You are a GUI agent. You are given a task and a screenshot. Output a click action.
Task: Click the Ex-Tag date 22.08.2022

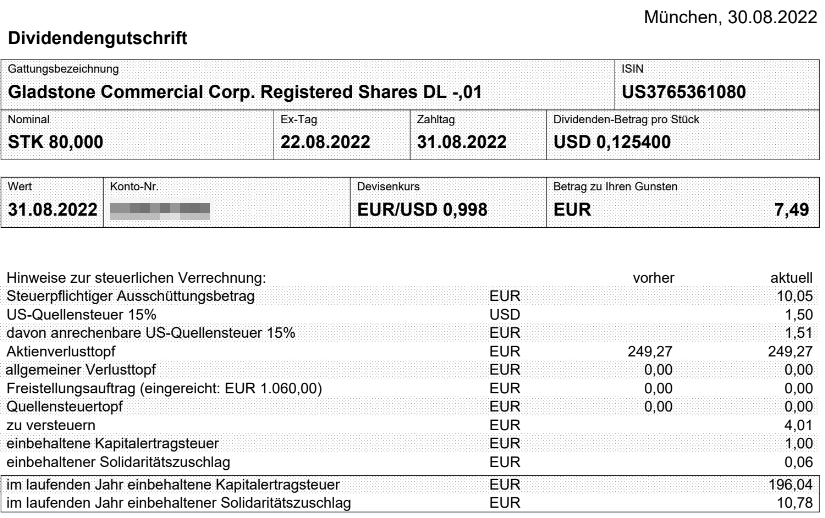coord(325,142)
